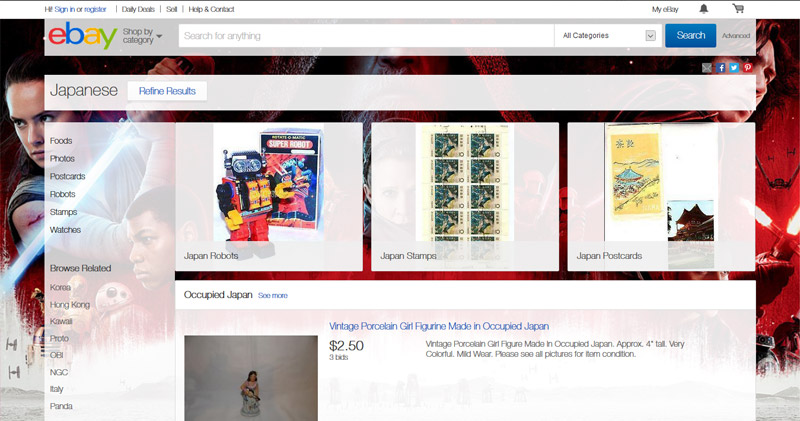Select the Robots category in sidebar

62,194
